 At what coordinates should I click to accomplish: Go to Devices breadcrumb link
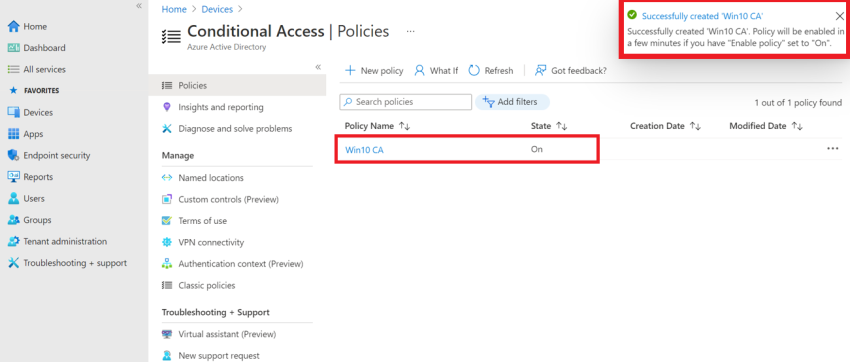tap(217, 9)
